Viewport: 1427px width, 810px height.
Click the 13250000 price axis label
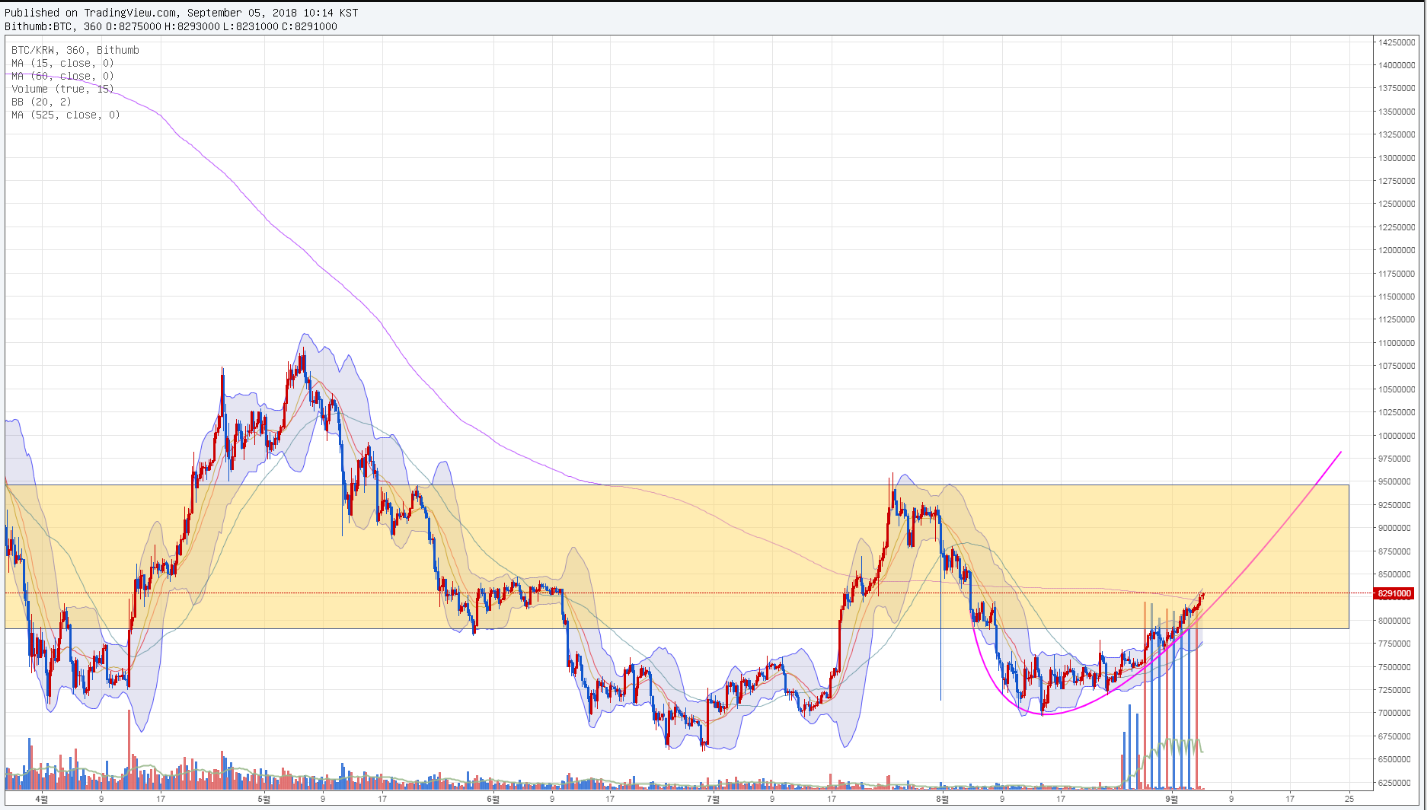point(1397,134)
